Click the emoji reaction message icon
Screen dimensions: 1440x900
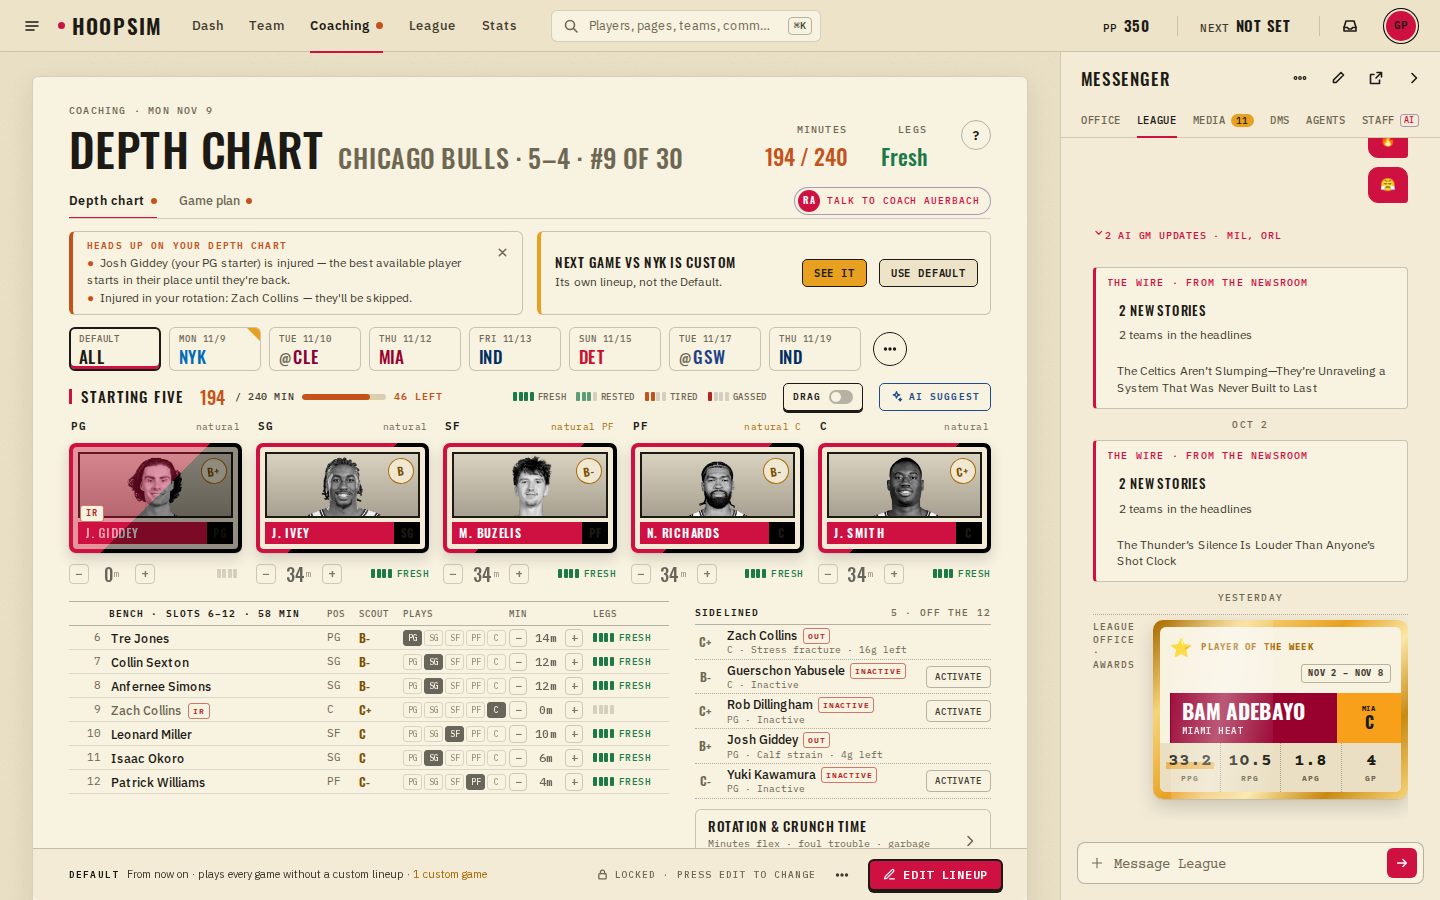[x=1388, y=185]
